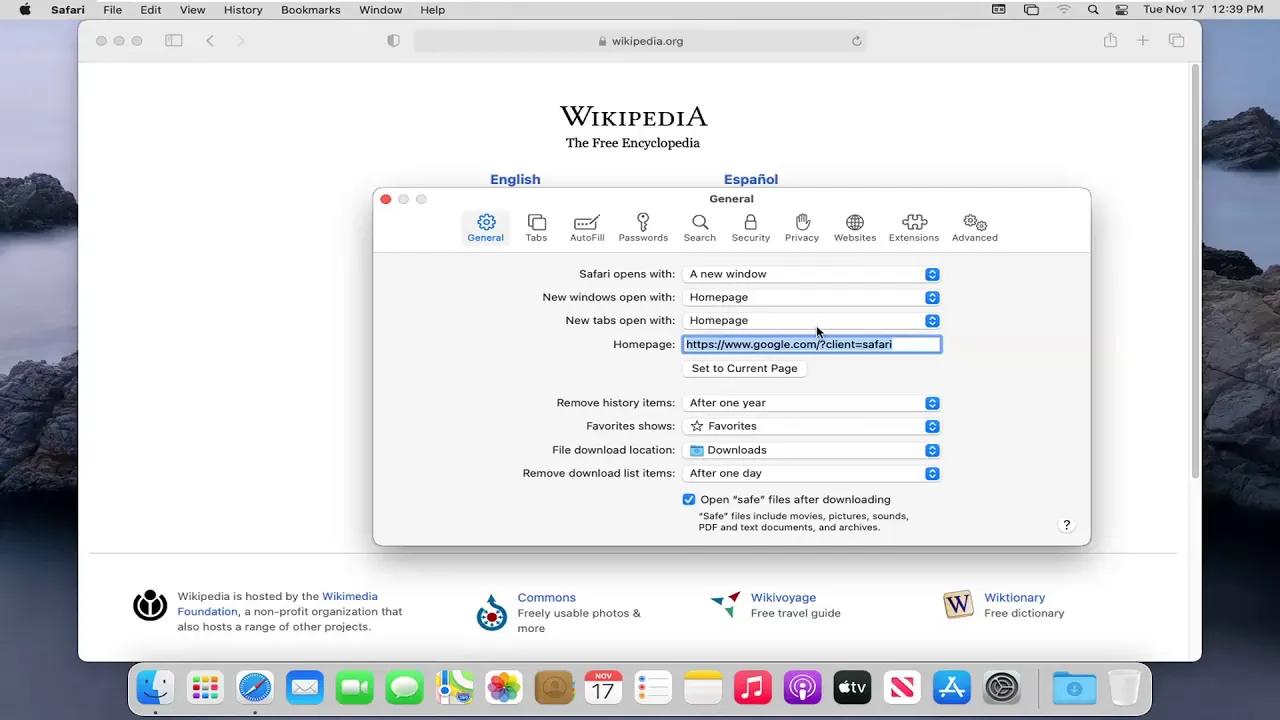Switch to Extensions preferences pane
The width and height of the screenshot is (1280, 720).
pyautogui.click(x=914, y=228)
